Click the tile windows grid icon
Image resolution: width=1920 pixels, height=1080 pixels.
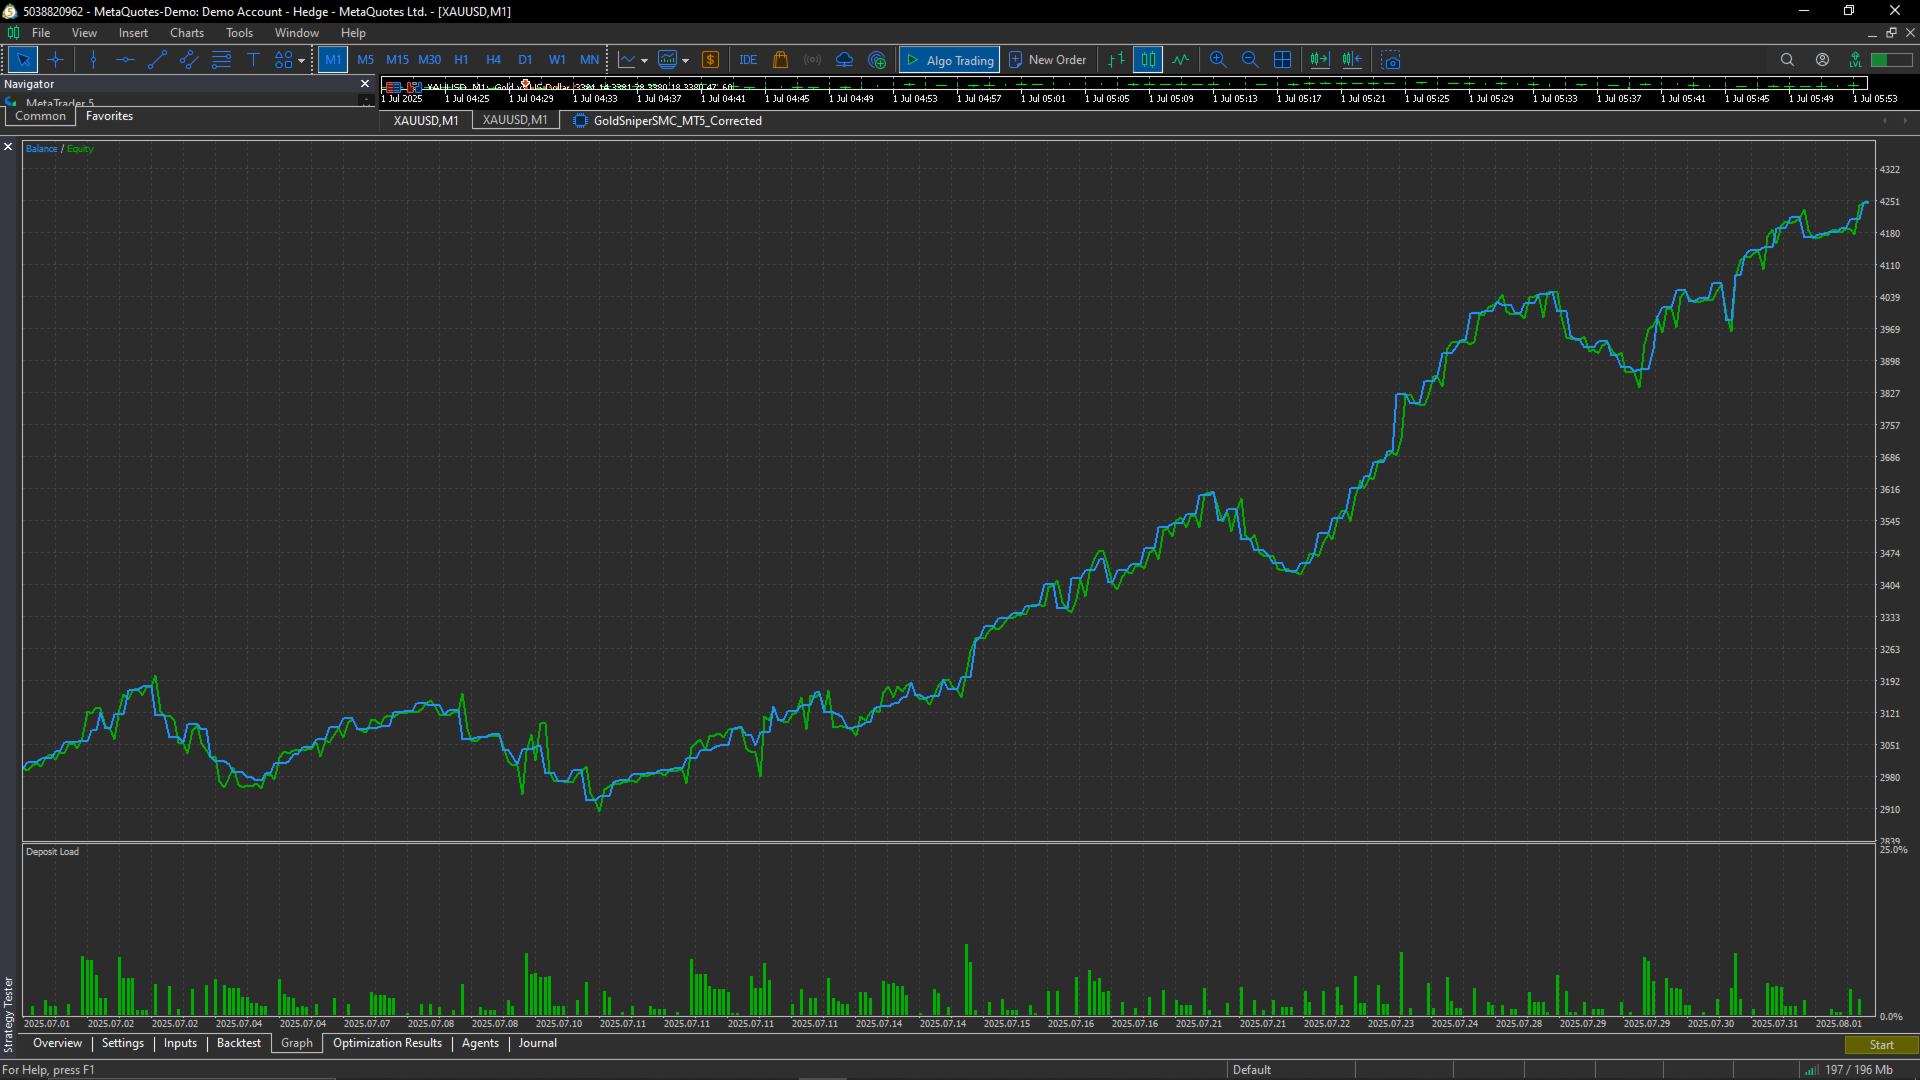(1283, 60)
